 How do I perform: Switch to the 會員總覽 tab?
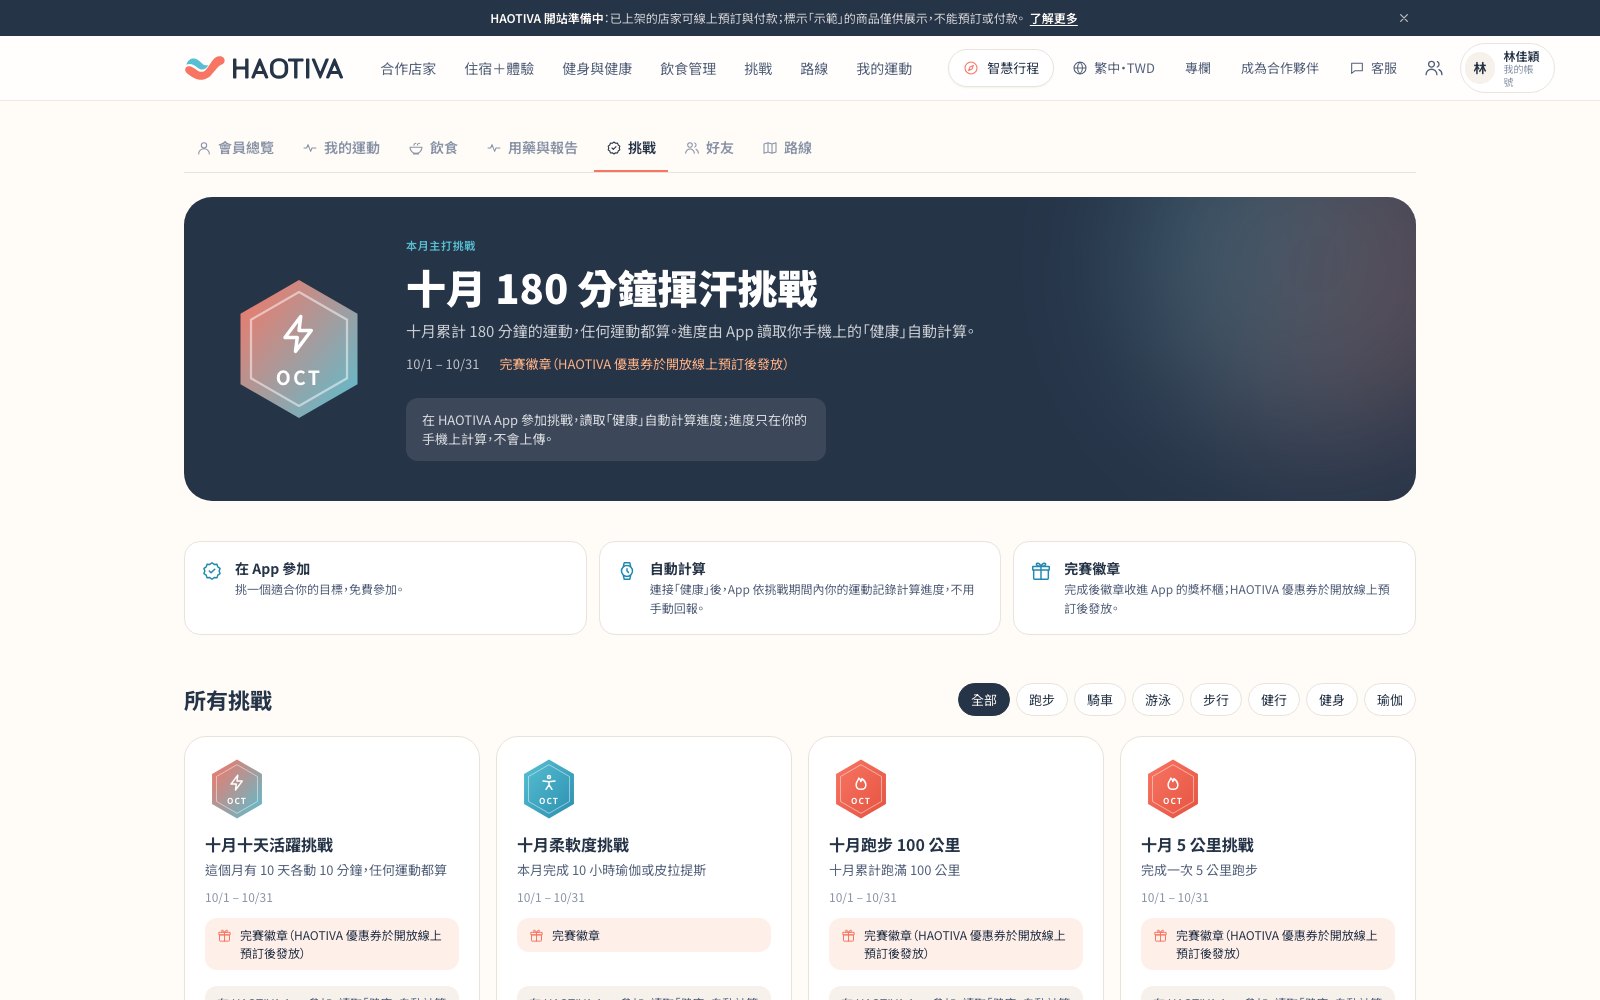[x=235, y=148]
